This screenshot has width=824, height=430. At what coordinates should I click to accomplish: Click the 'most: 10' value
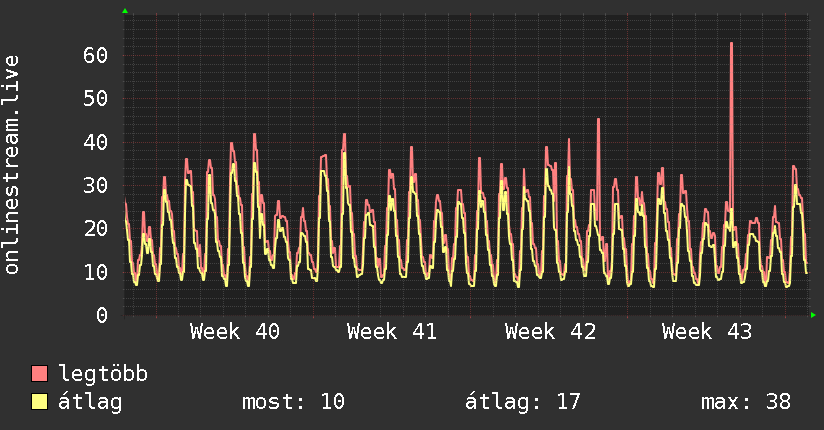pos(293,402)
